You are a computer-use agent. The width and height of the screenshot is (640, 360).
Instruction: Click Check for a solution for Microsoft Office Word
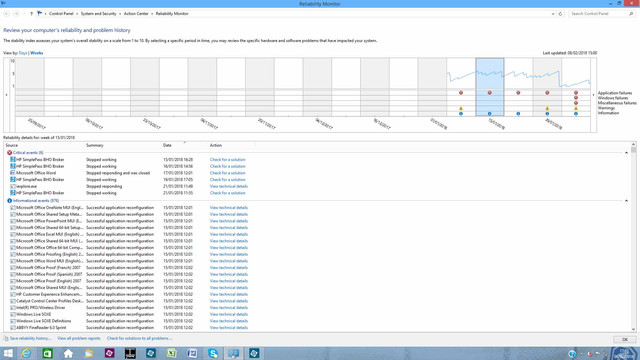tap(227, 173)
